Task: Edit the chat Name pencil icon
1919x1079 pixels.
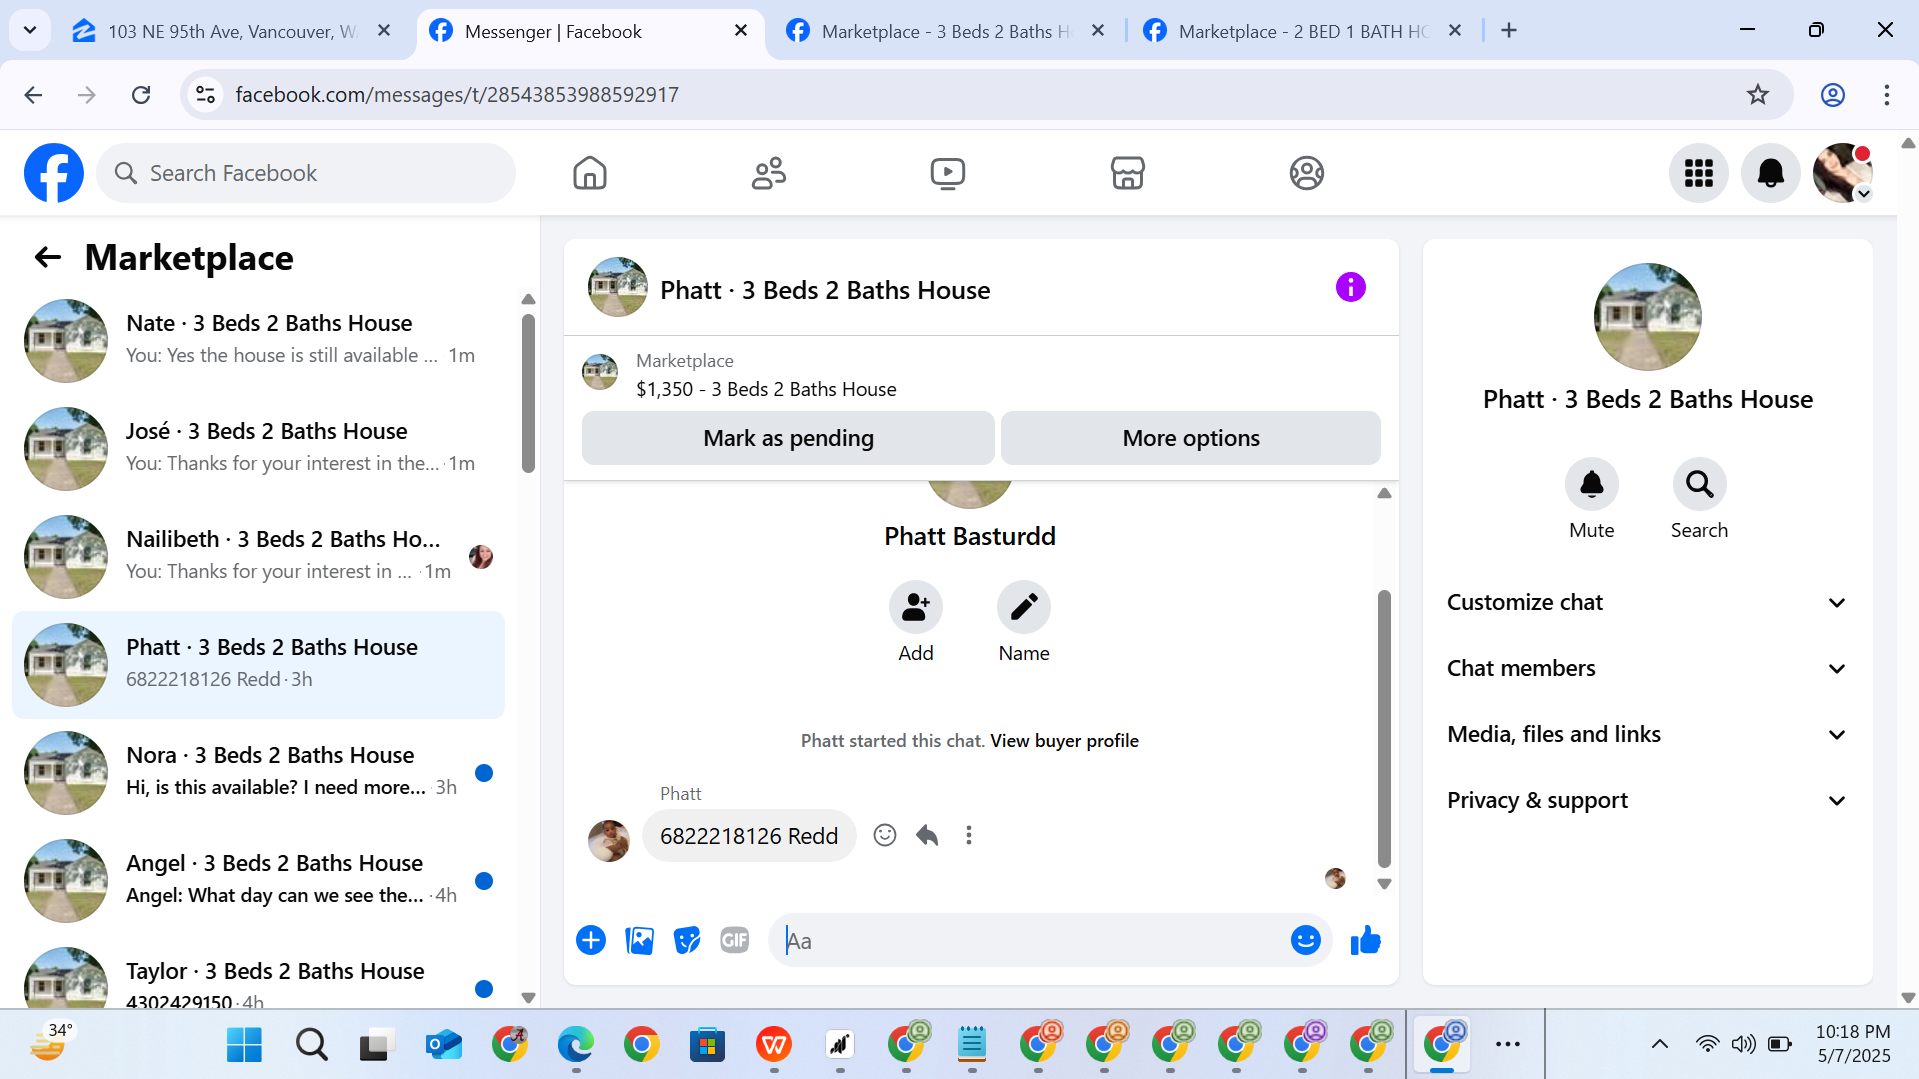Action: 1023,607
